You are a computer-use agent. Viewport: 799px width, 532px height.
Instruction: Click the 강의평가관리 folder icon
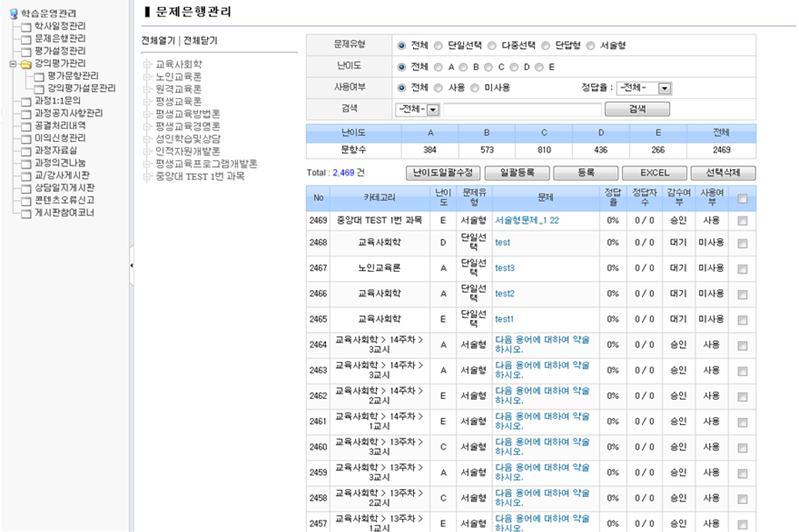(x=25, y=63)
